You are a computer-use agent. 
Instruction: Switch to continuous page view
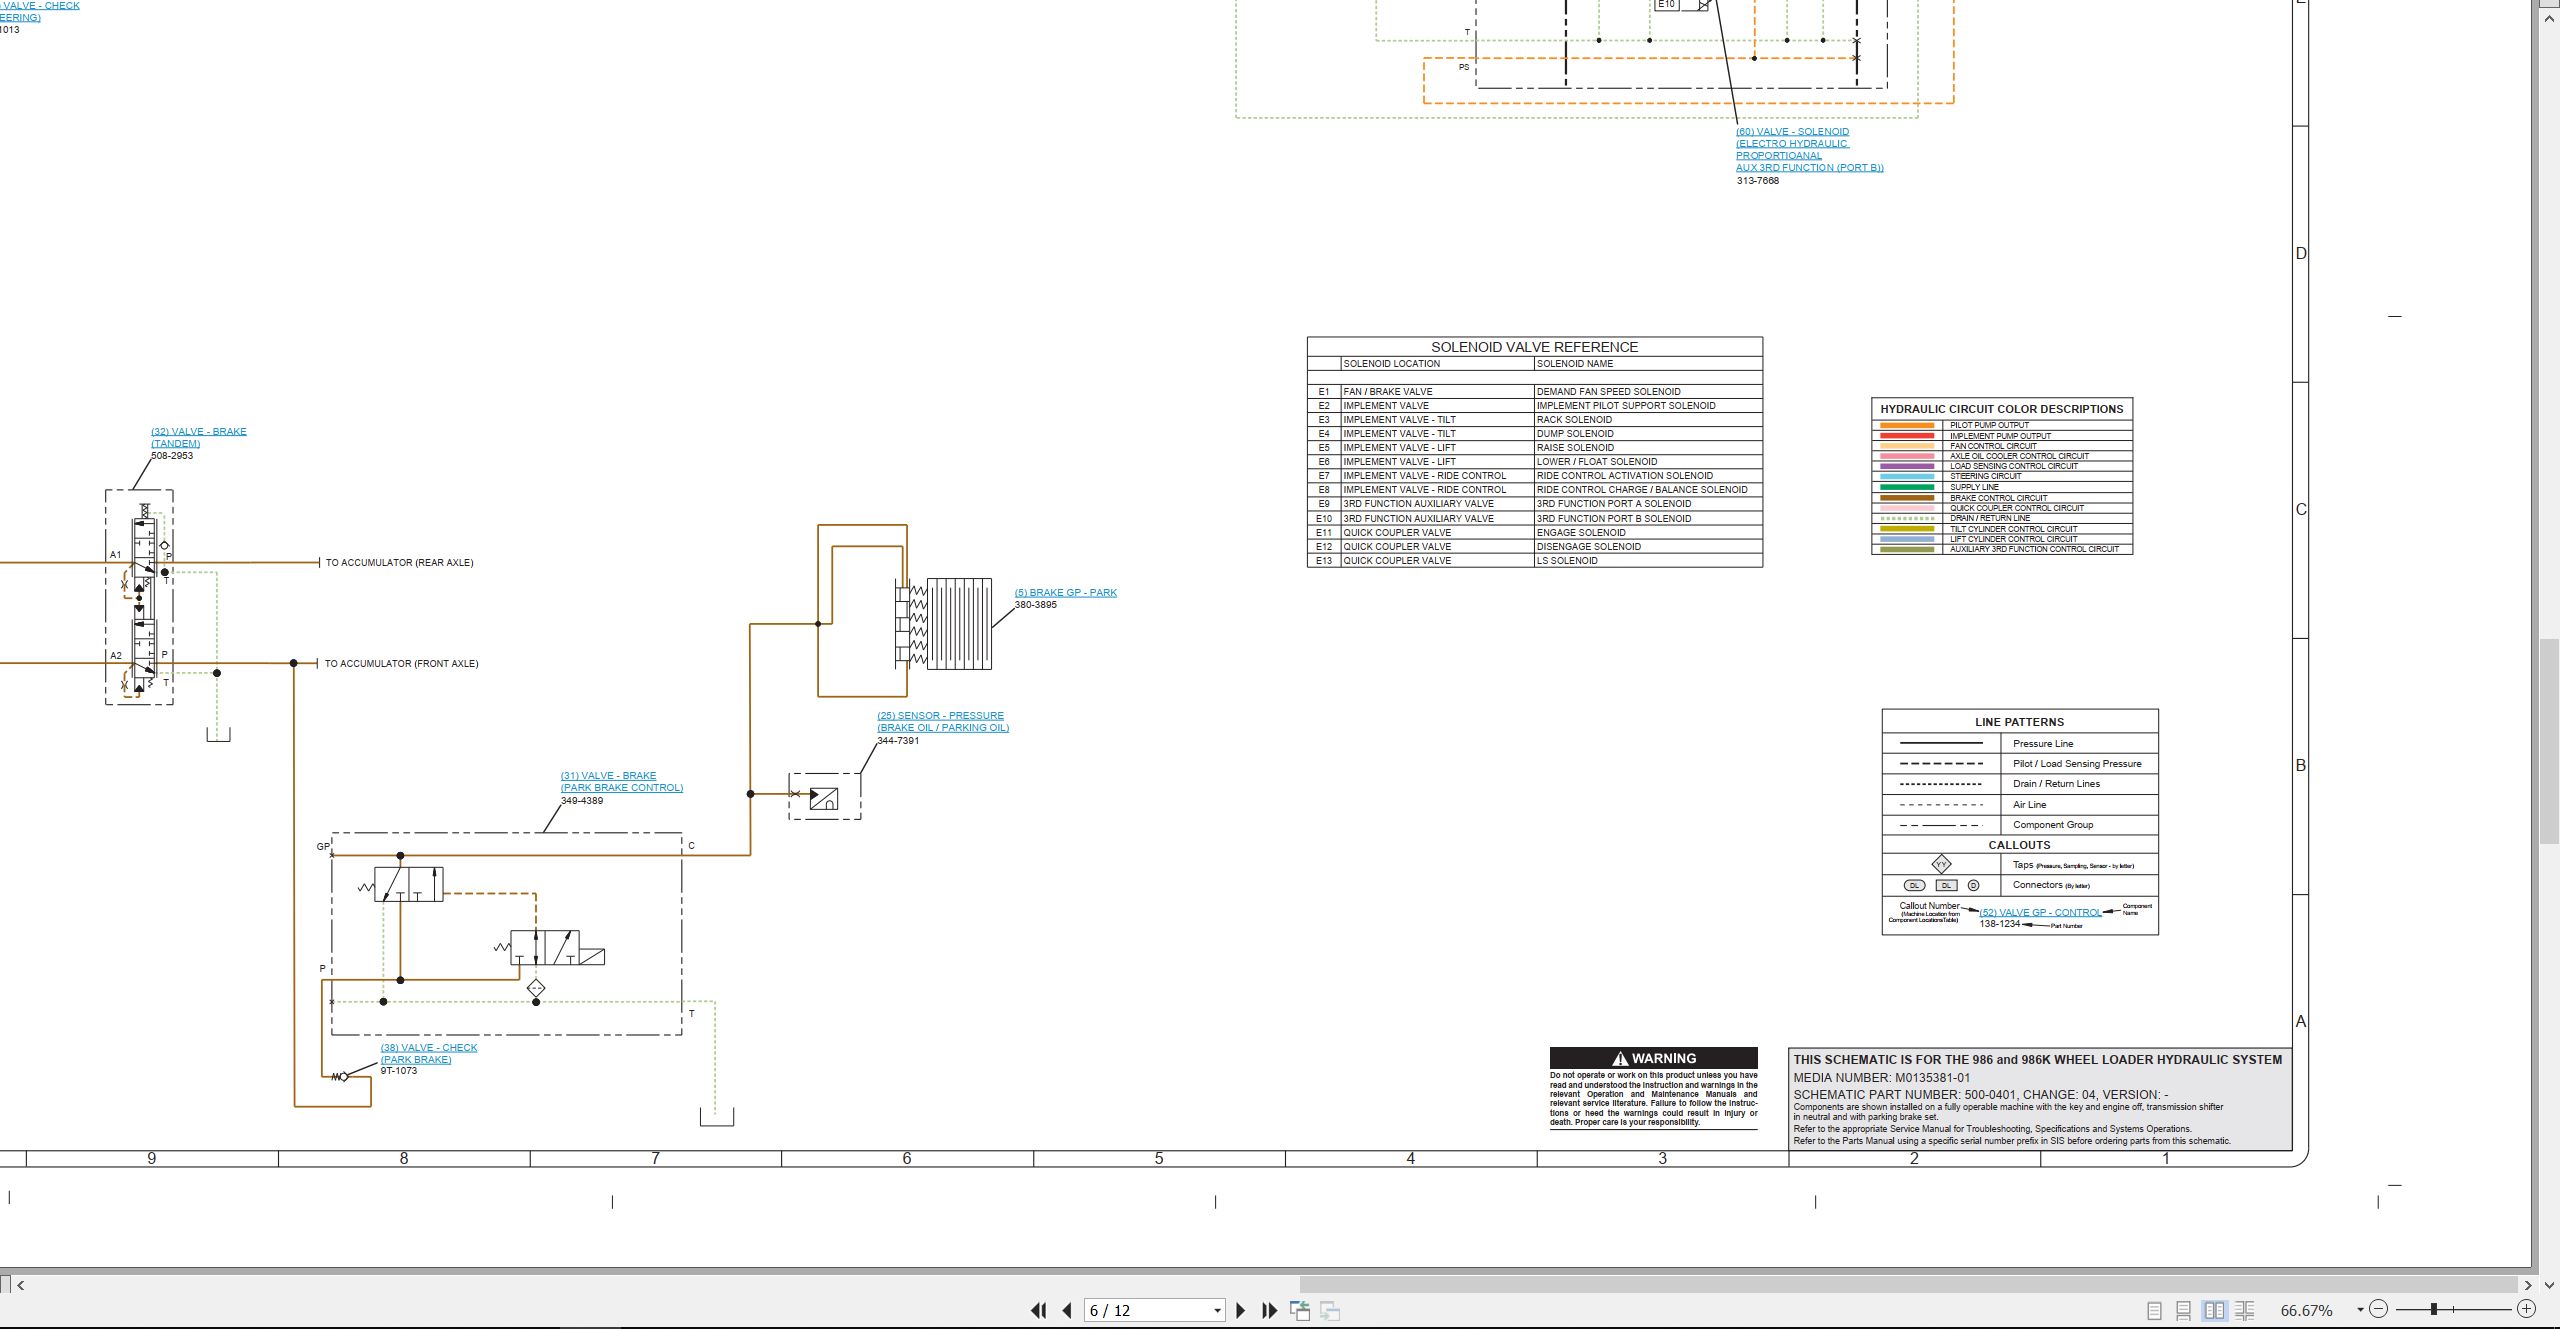point(2184,1310)
